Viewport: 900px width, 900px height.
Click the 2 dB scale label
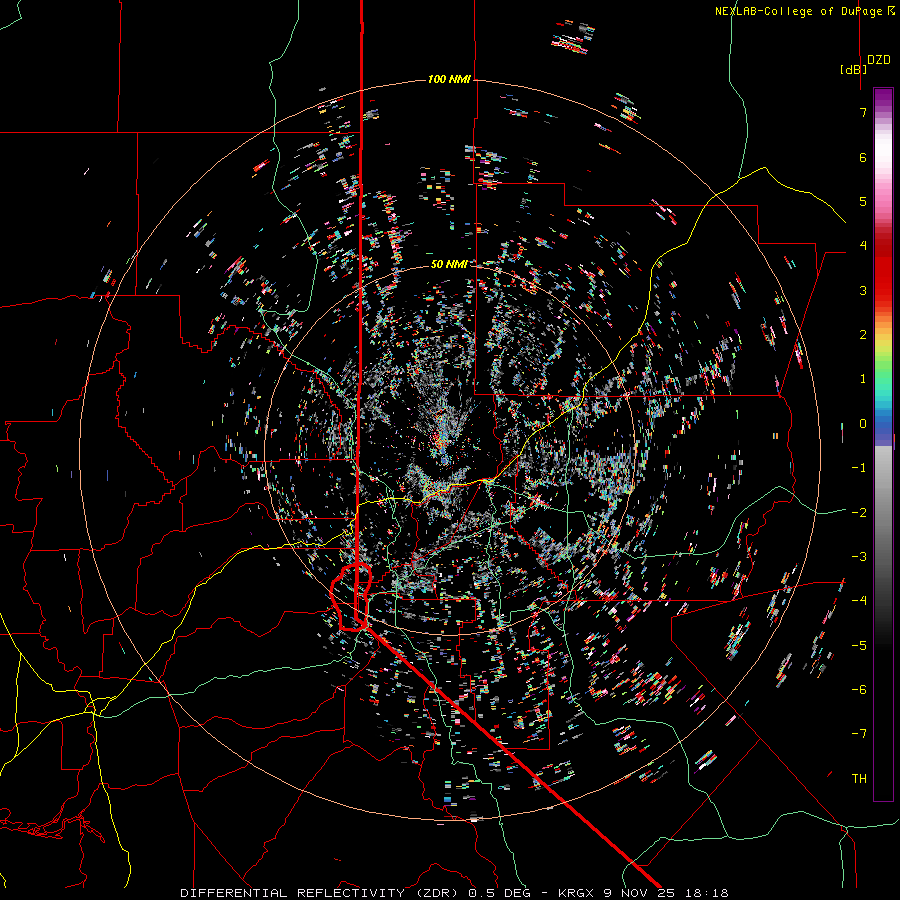(863, 335)
